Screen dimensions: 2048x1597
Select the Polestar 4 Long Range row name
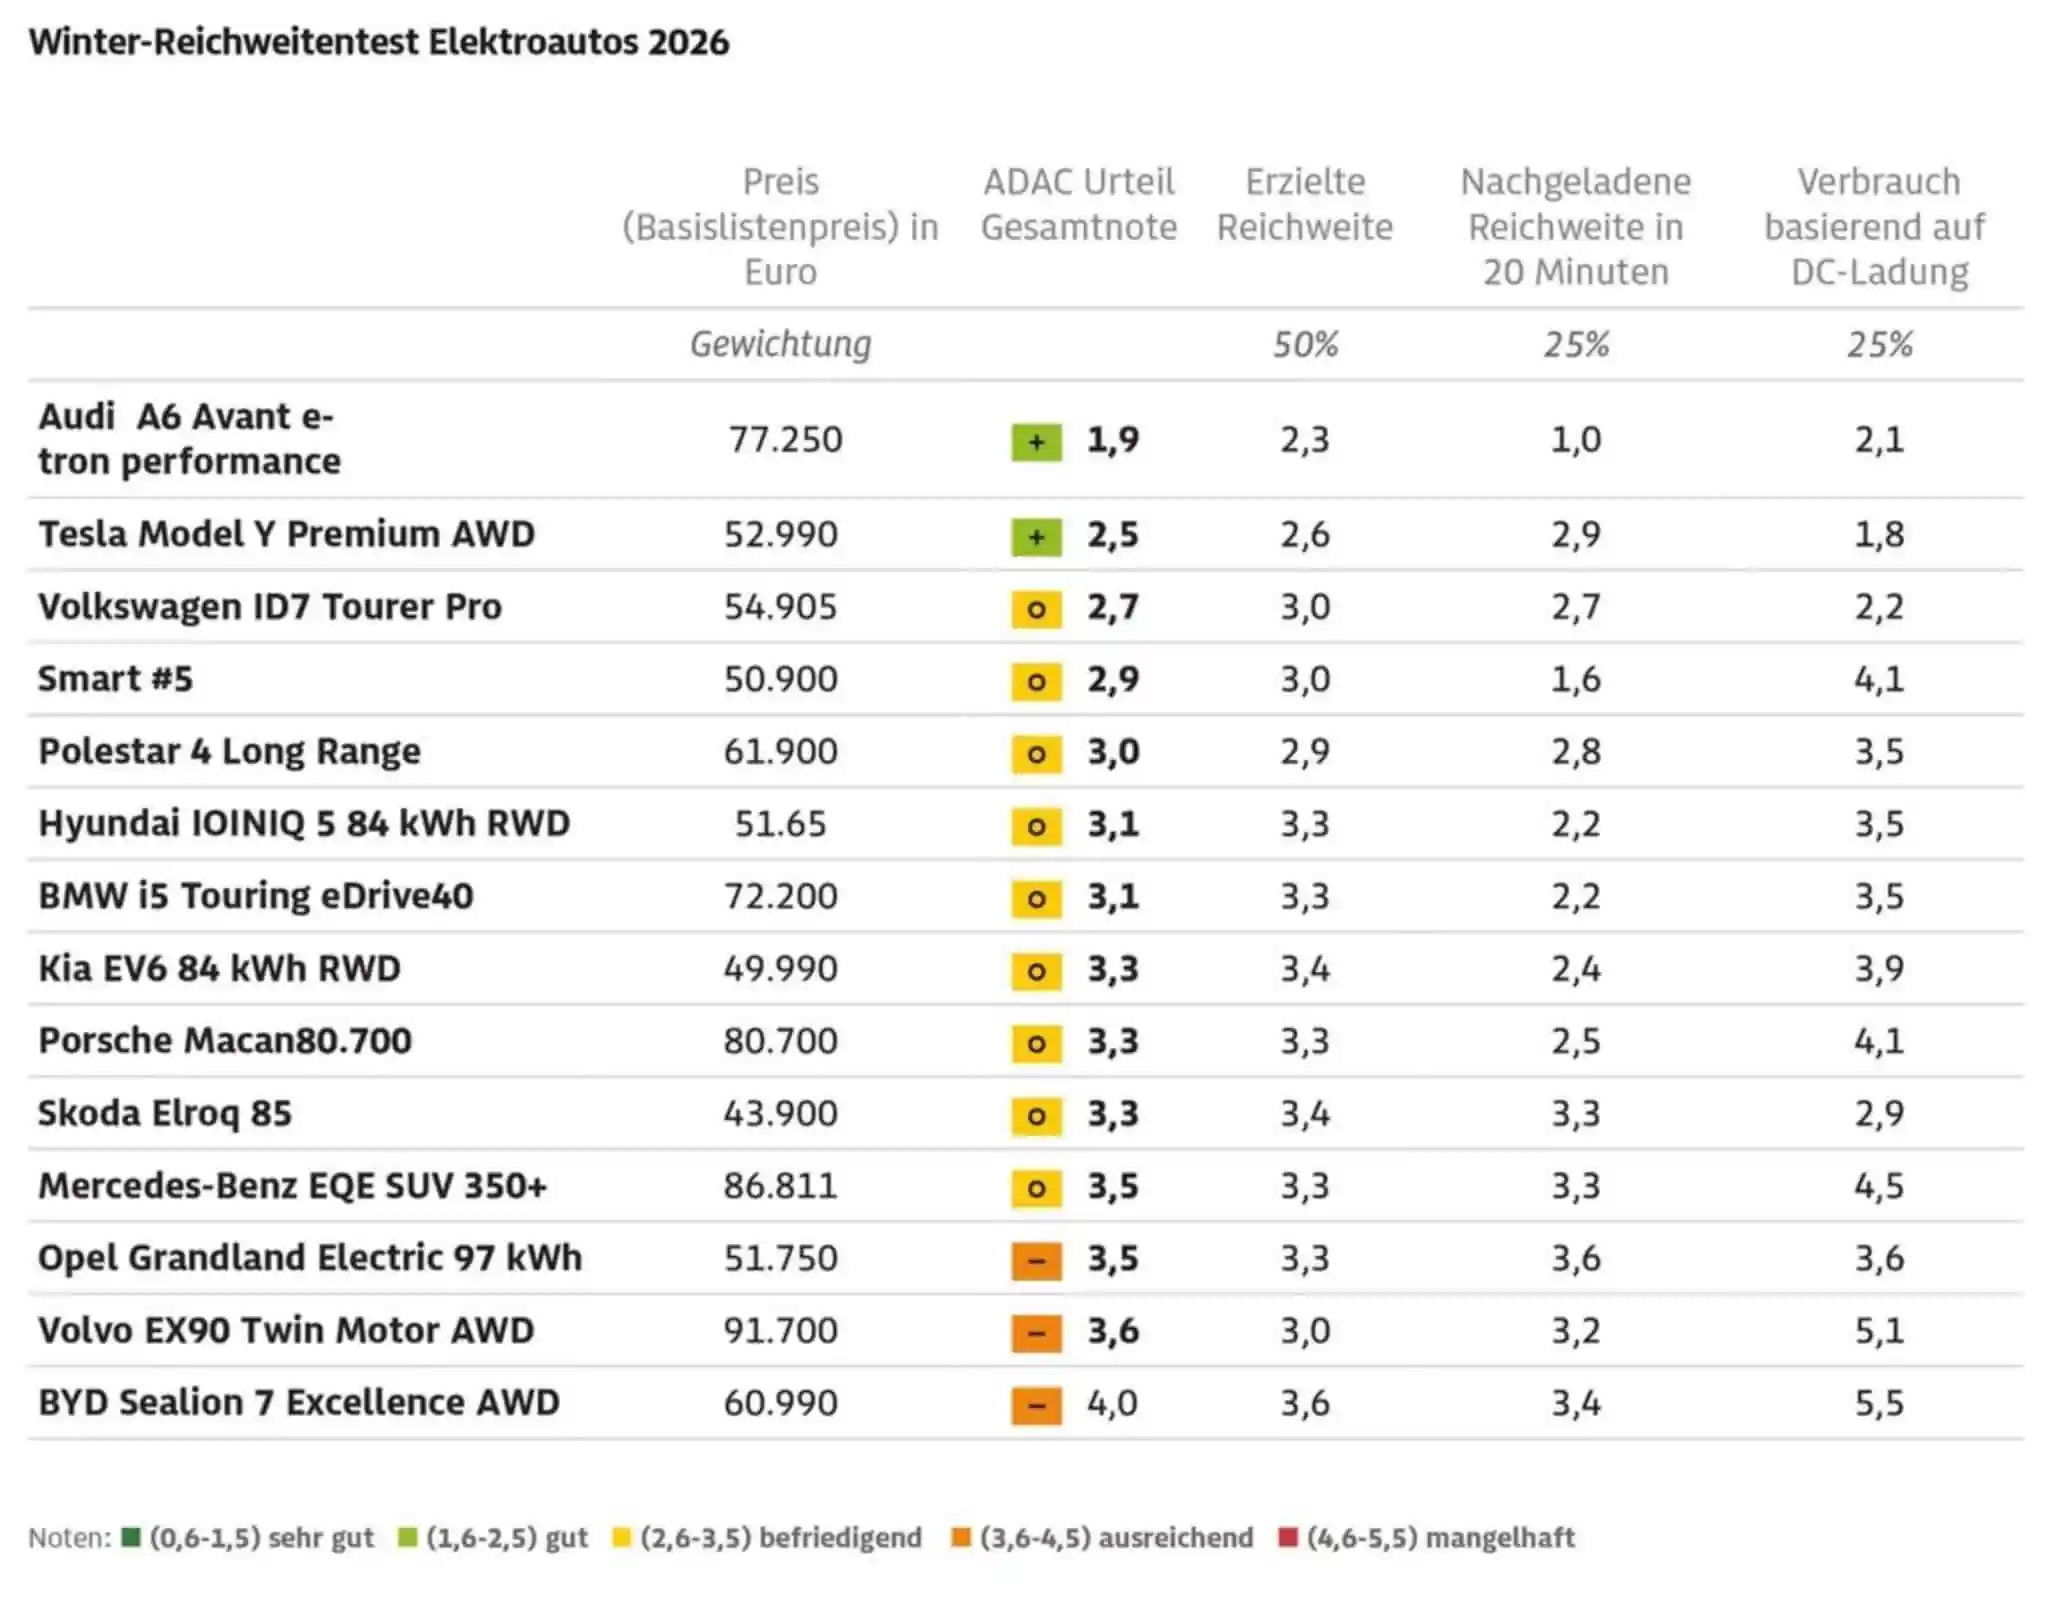pyautogui.click(x=229, y=752)
